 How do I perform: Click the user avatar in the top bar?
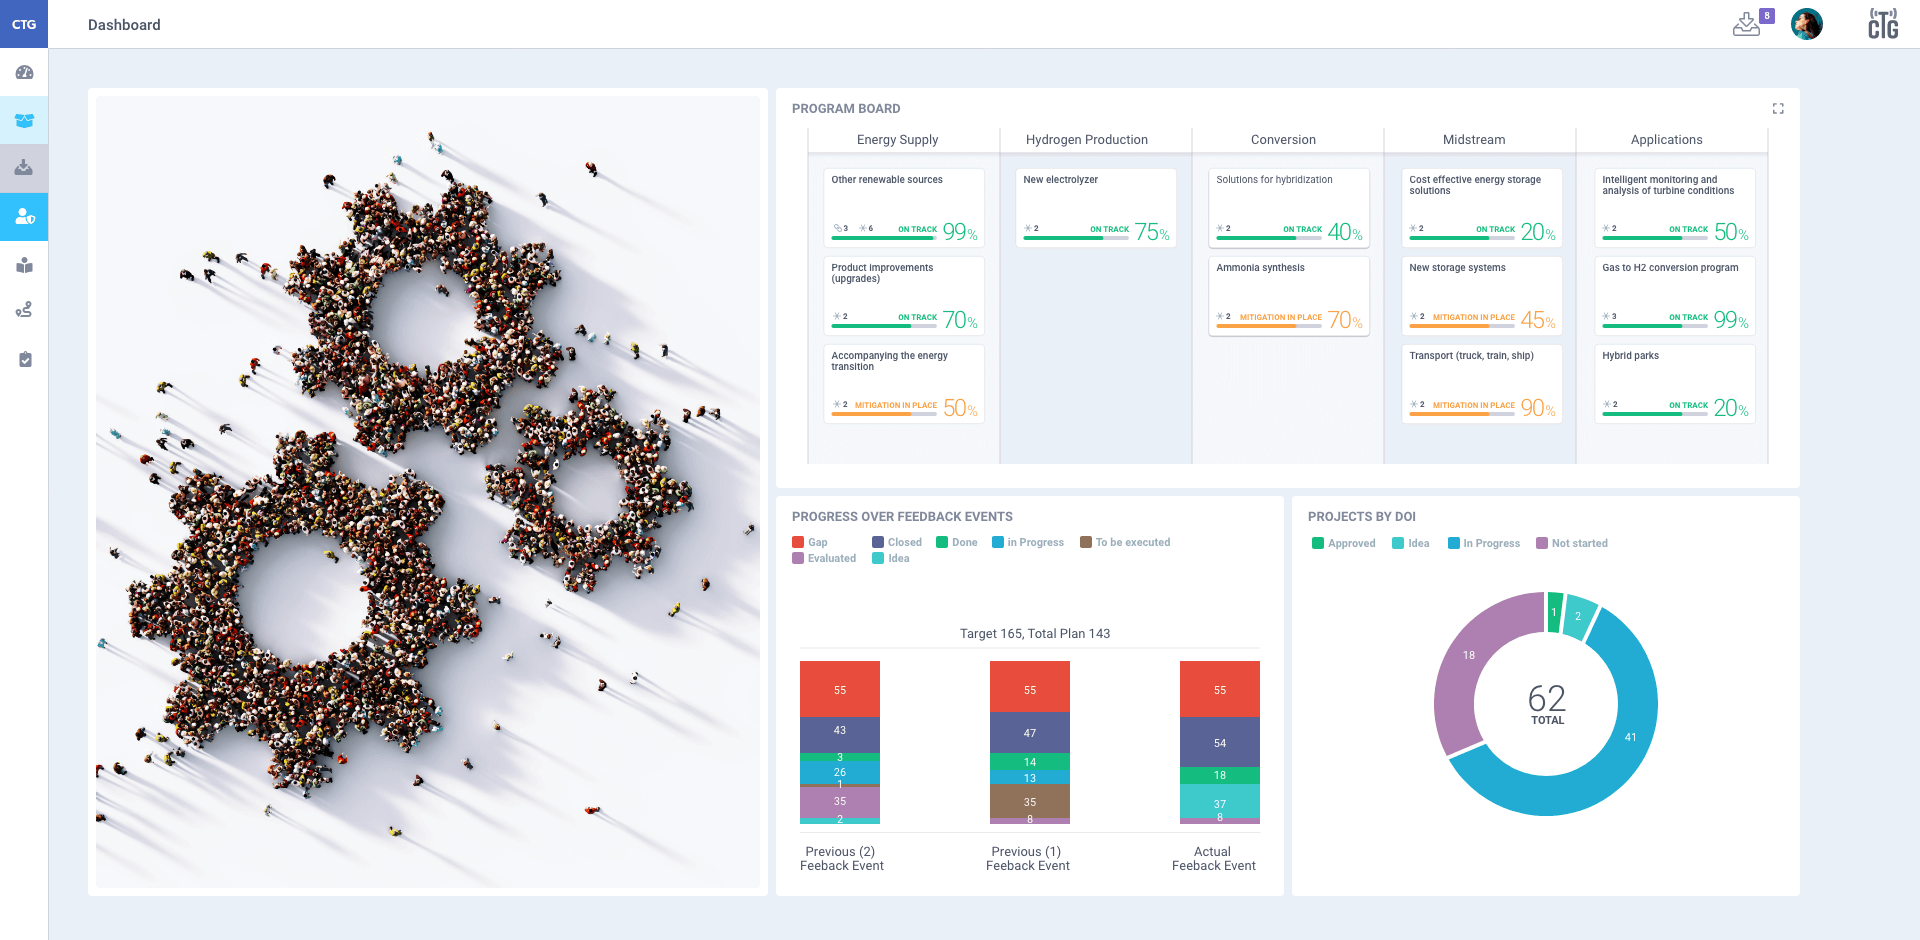tap(1806, 23)
